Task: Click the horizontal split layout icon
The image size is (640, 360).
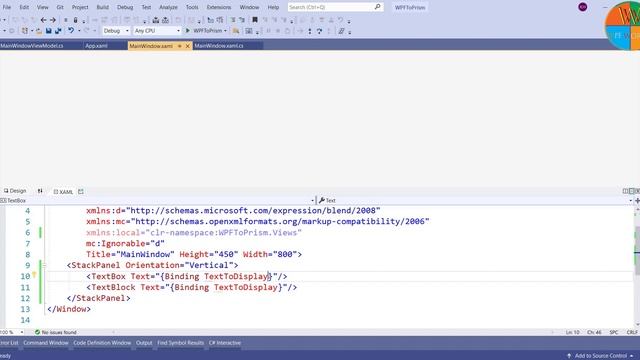Action: [x=631, y=191]
